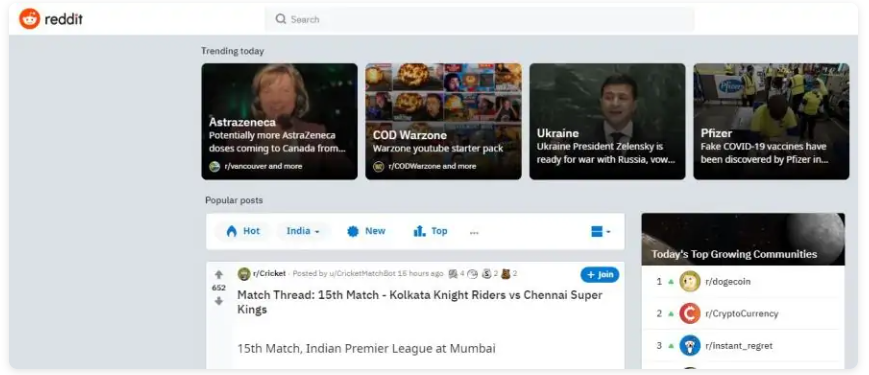Click the first award icon with count 4
Image resolution: width=869 pixels, height=375 pixels.
pos(453,274)
